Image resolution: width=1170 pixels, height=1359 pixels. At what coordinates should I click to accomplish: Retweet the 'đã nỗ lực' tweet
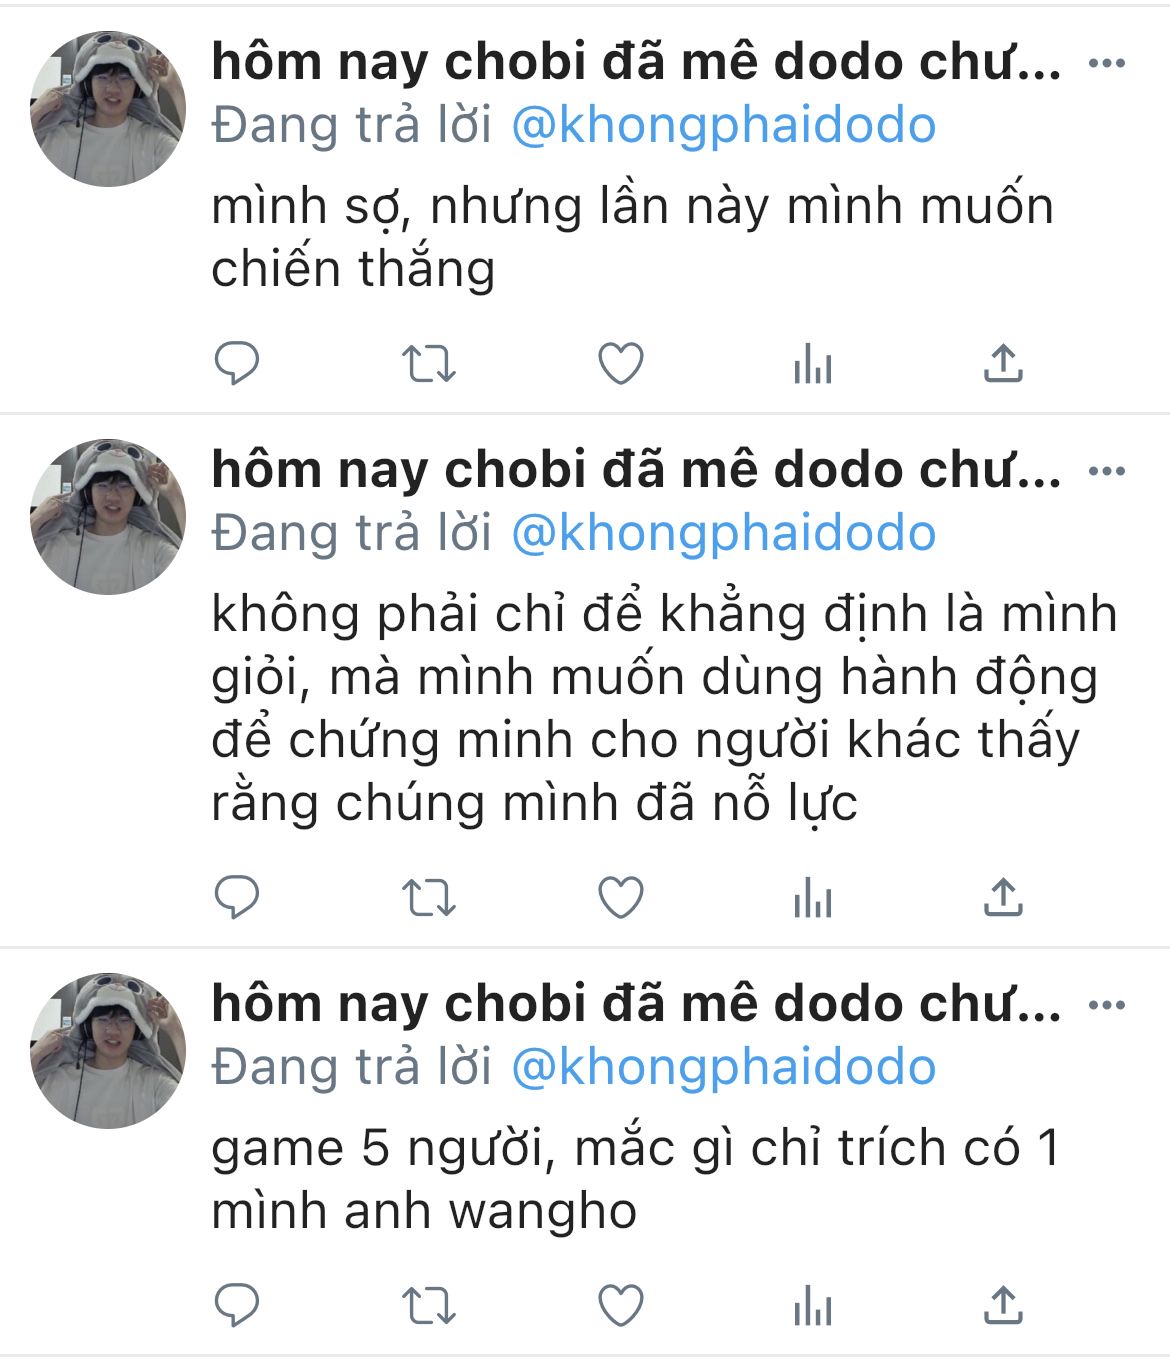tap(429, 898)
